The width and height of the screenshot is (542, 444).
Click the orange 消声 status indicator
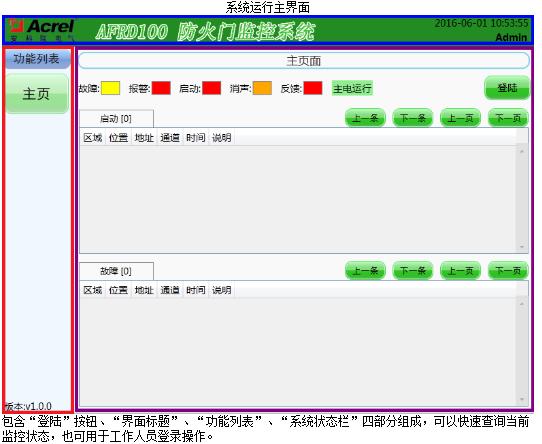262,88
